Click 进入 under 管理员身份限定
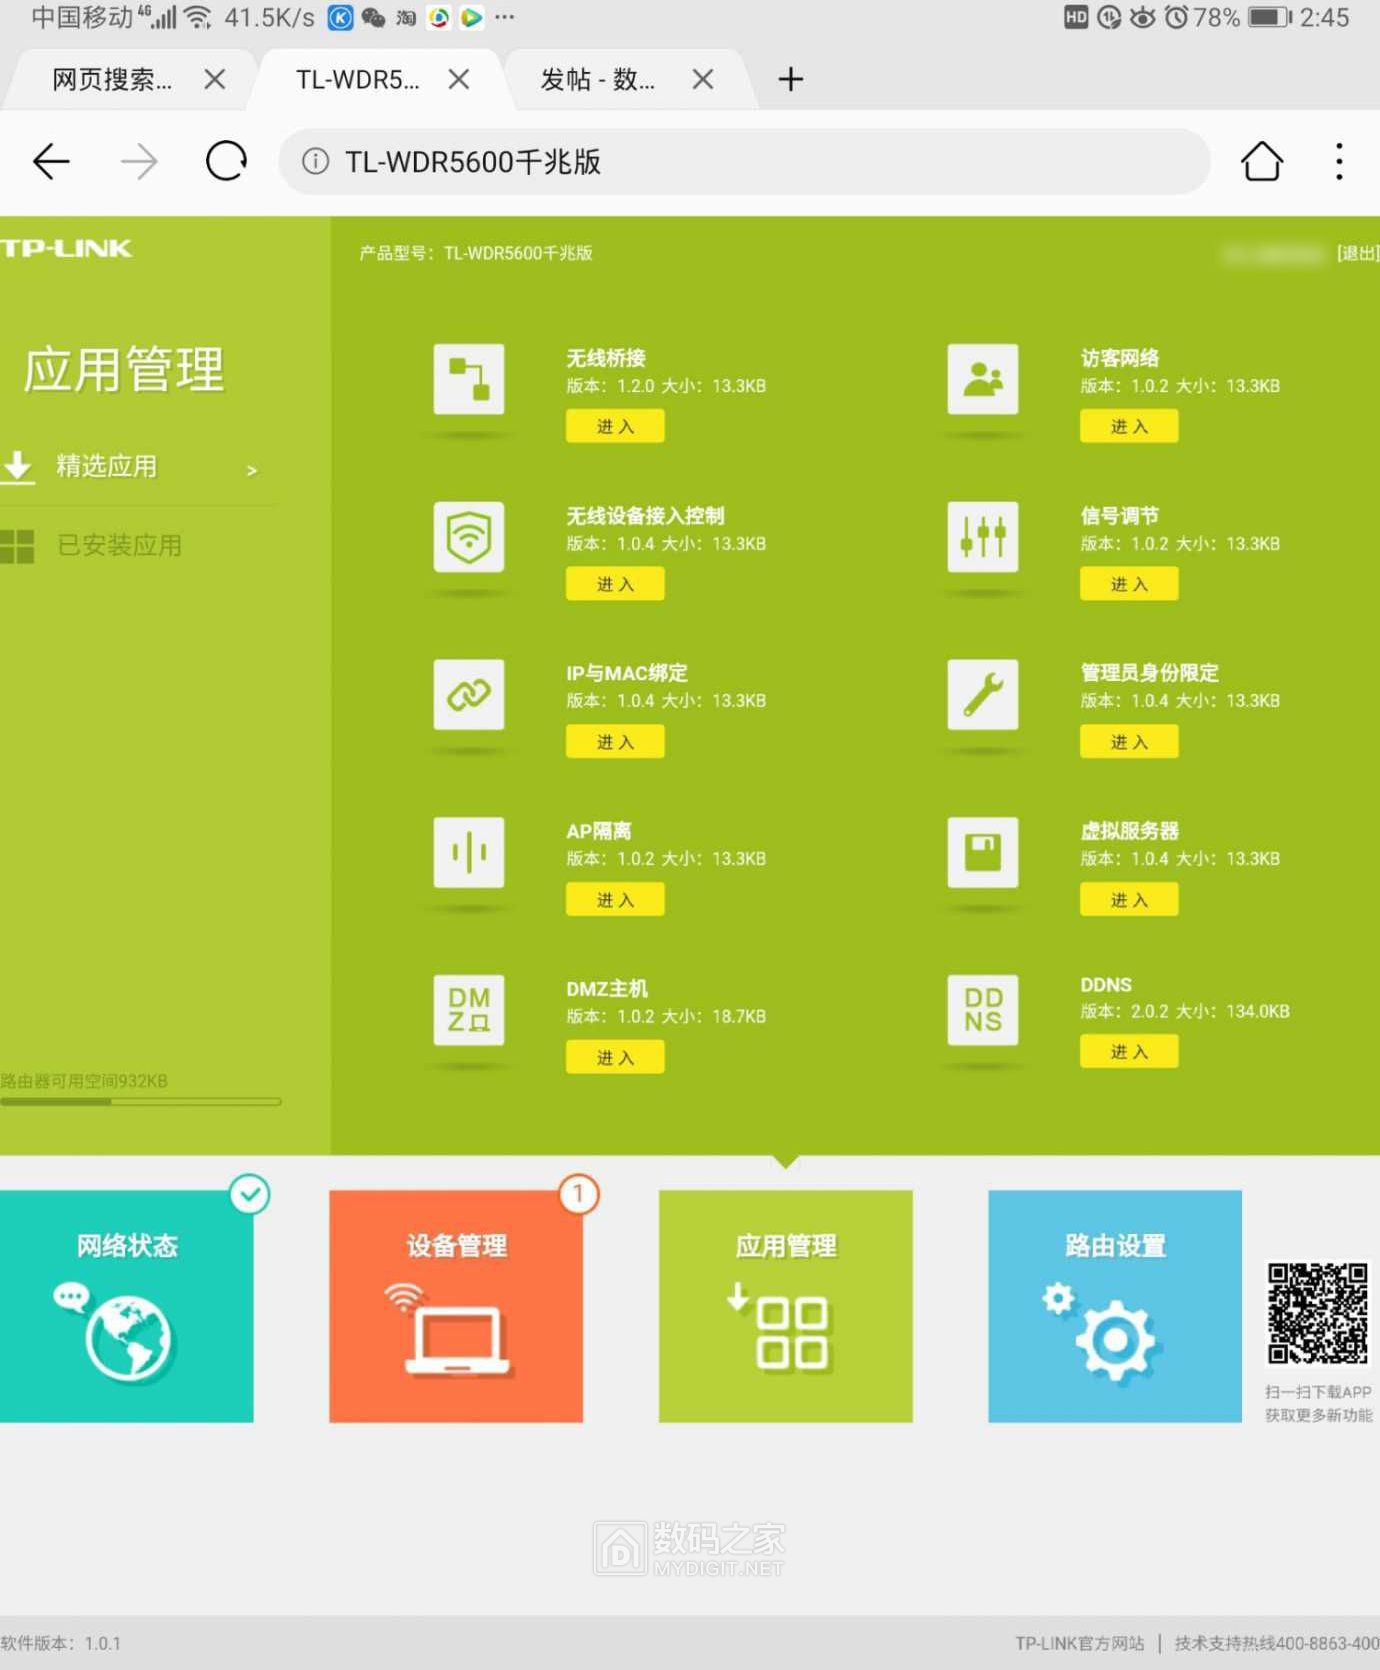This screenshot has height=1670, width=1380. [1129, 742]
